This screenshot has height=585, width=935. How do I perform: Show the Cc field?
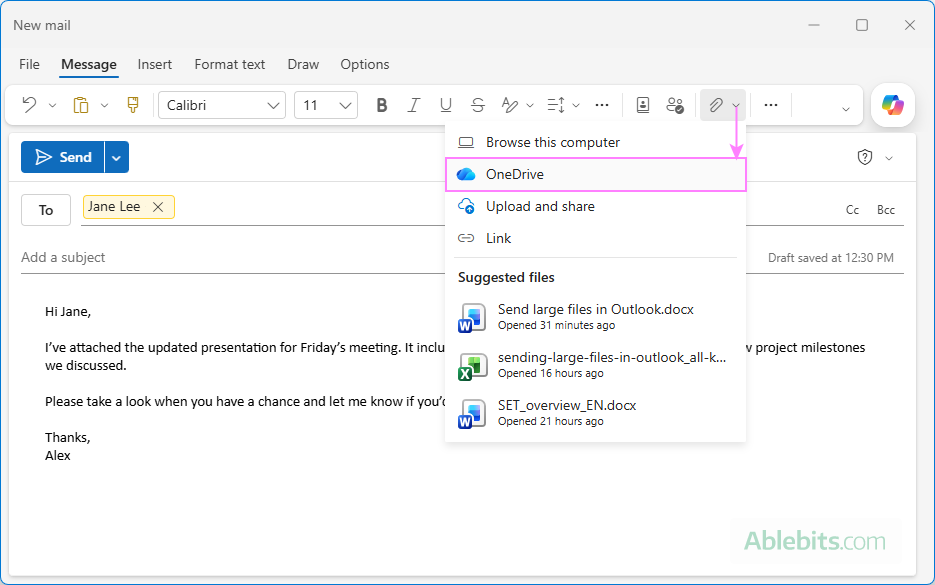point(852,210)
